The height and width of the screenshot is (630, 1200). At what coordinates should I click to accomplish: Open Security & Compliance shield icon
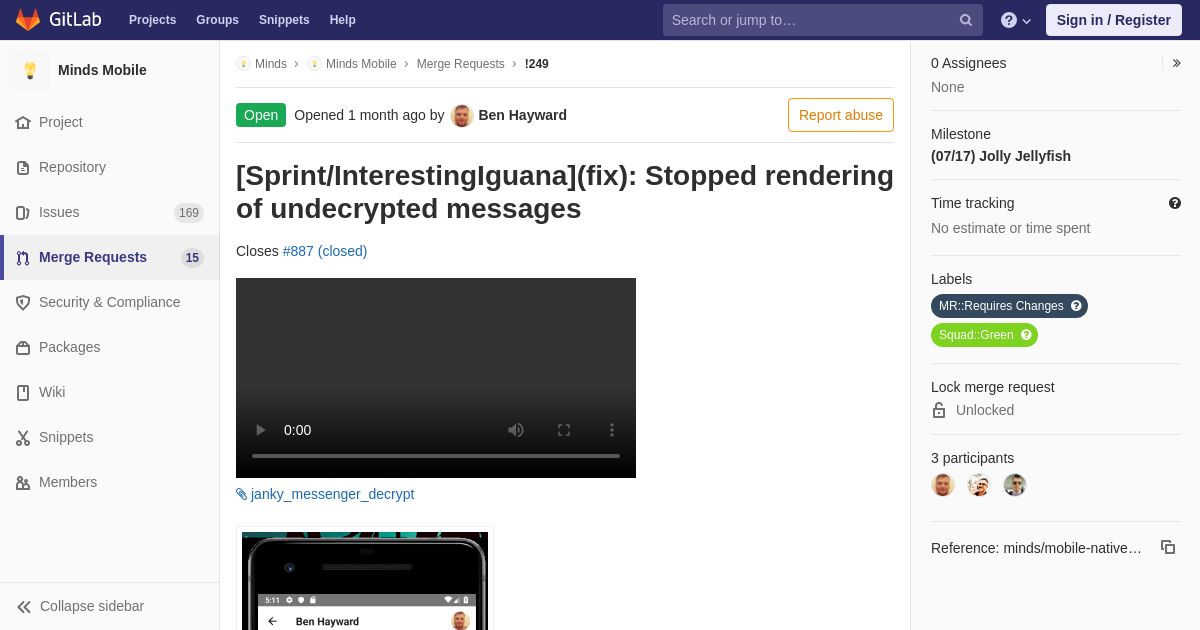pos(23,303)
